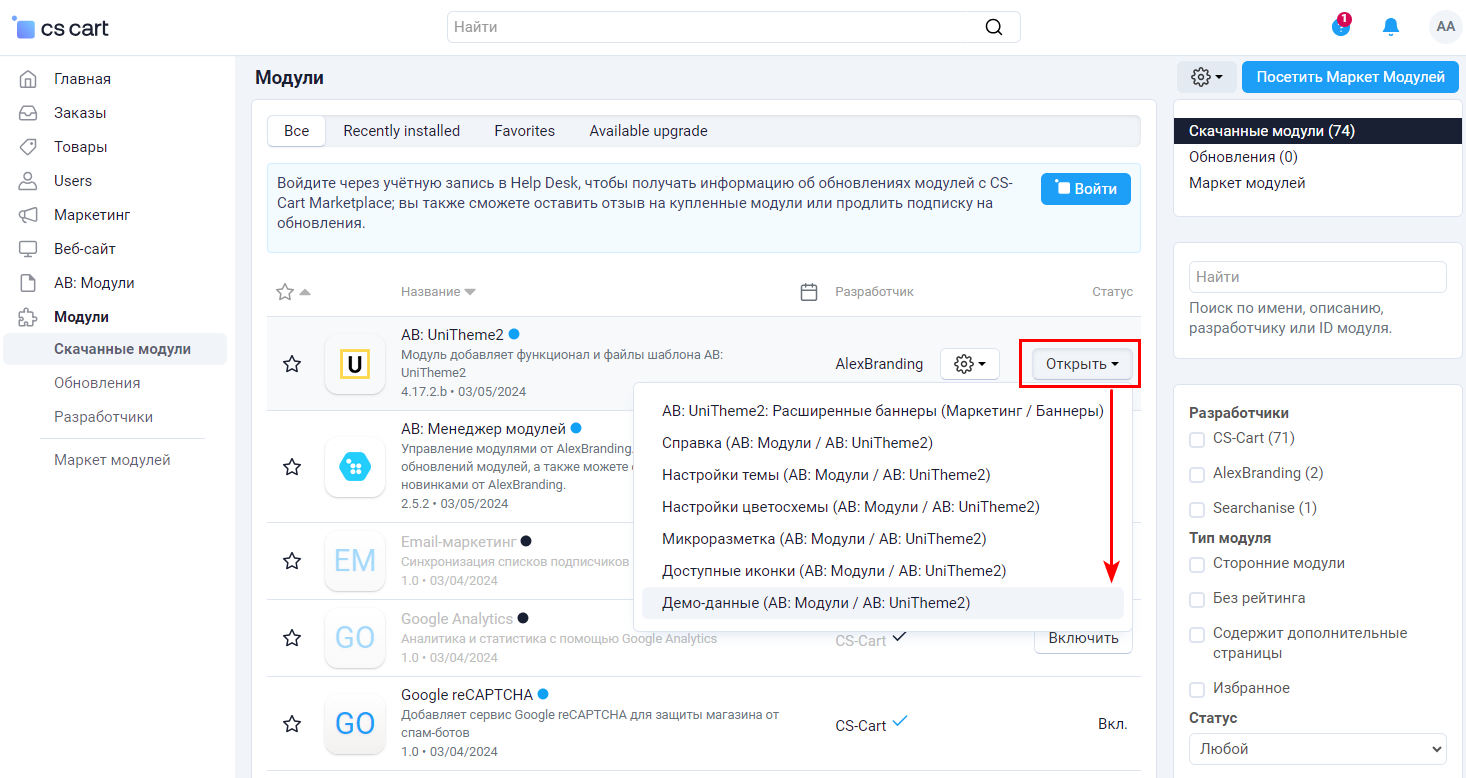Star the Email-маркетинг add-on
The height and width of the screenshot is (778, 1466).
click(292, 561)
